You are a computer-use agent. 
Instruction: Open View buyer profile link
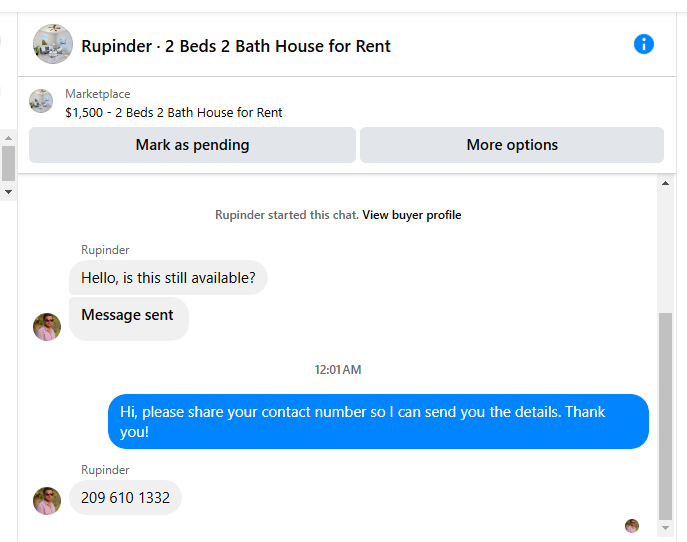[x=411, y=215]
